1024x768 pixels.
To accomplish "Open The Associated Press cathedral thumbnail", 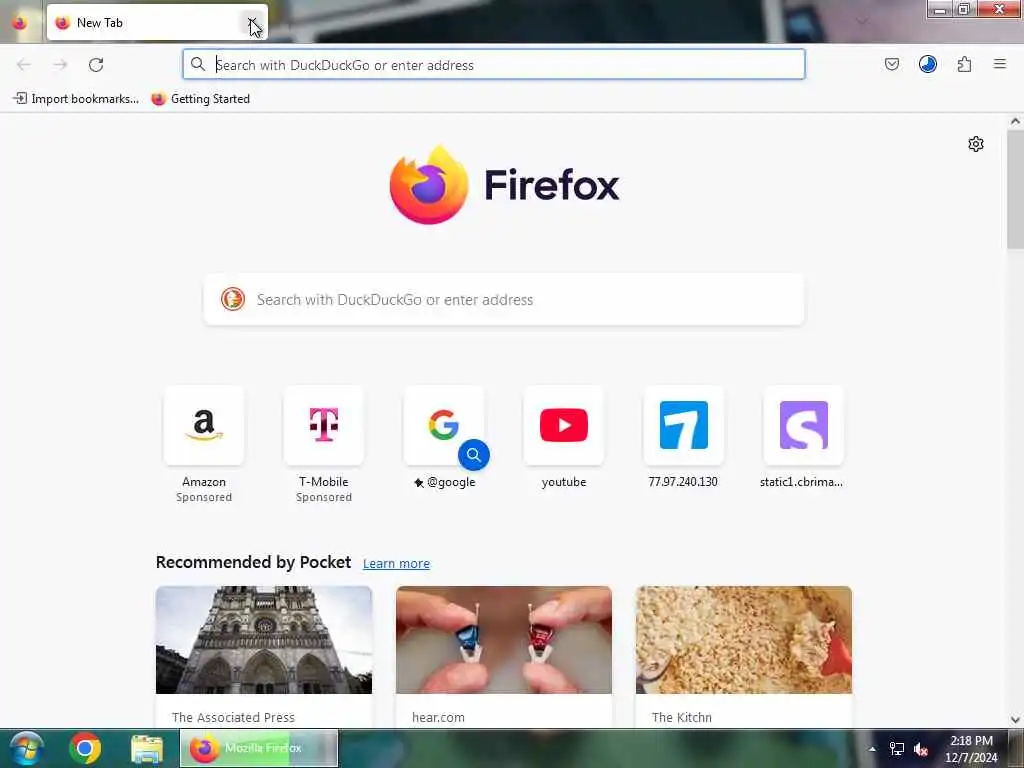I will click(x=264, y=639).
